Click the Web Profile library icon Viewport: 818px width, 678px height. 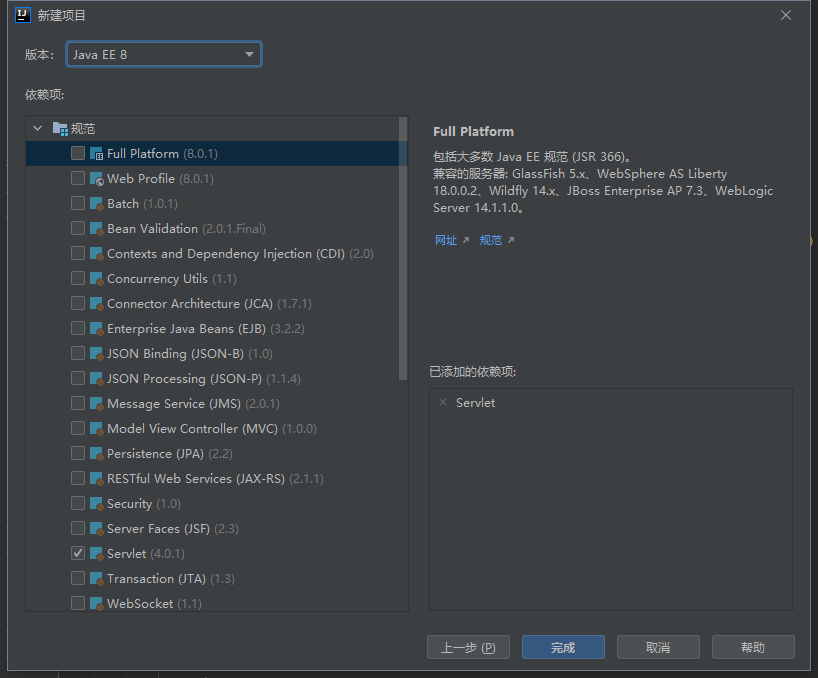[x=96, y=178]
